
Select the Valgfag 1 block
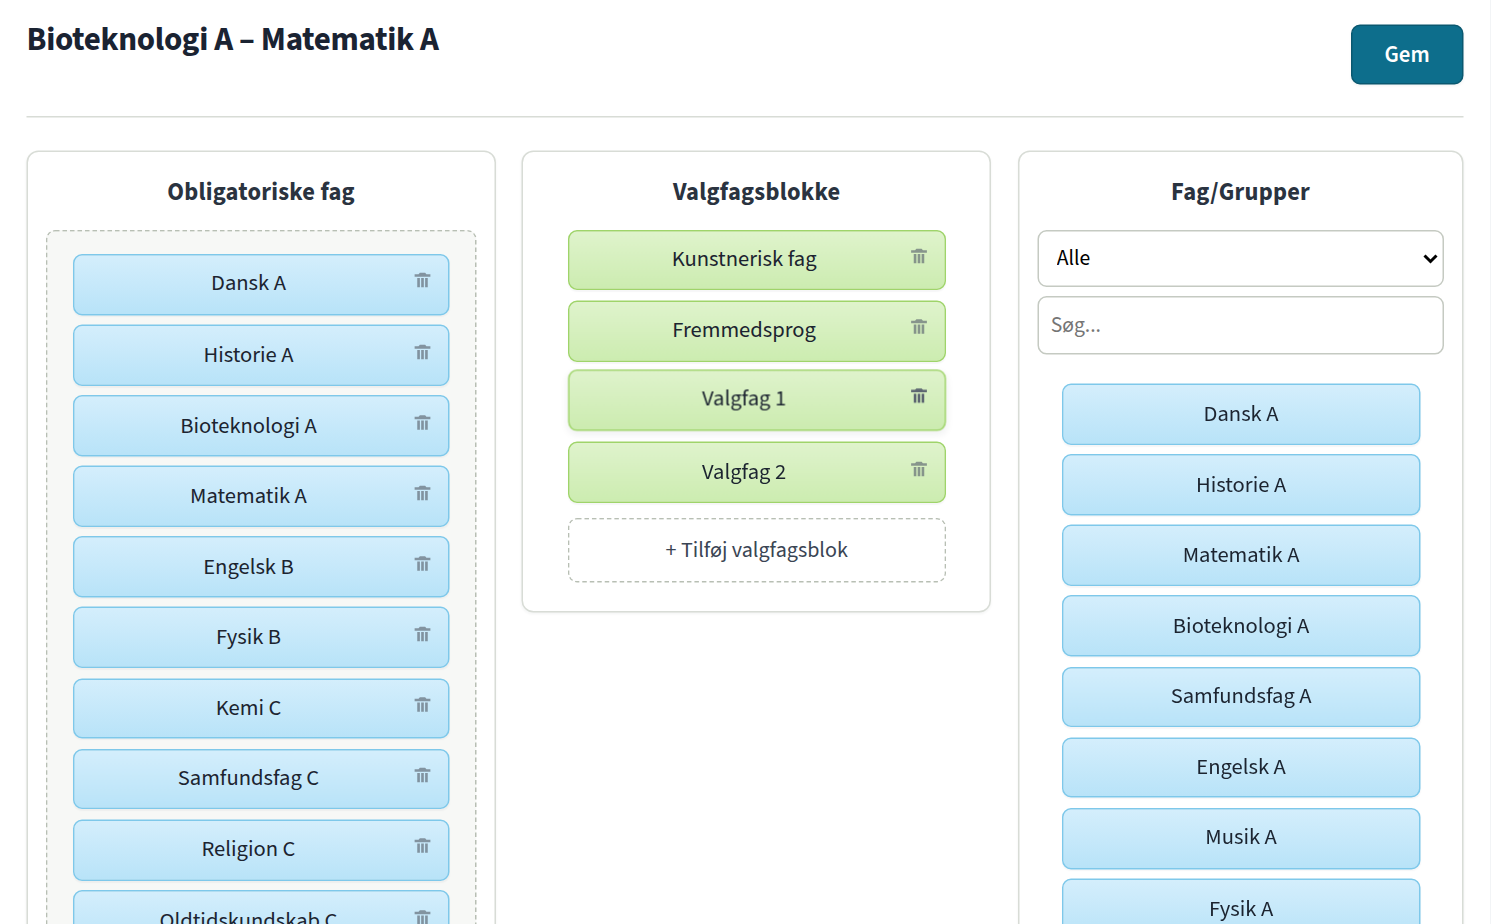click(x=757, y=400)
